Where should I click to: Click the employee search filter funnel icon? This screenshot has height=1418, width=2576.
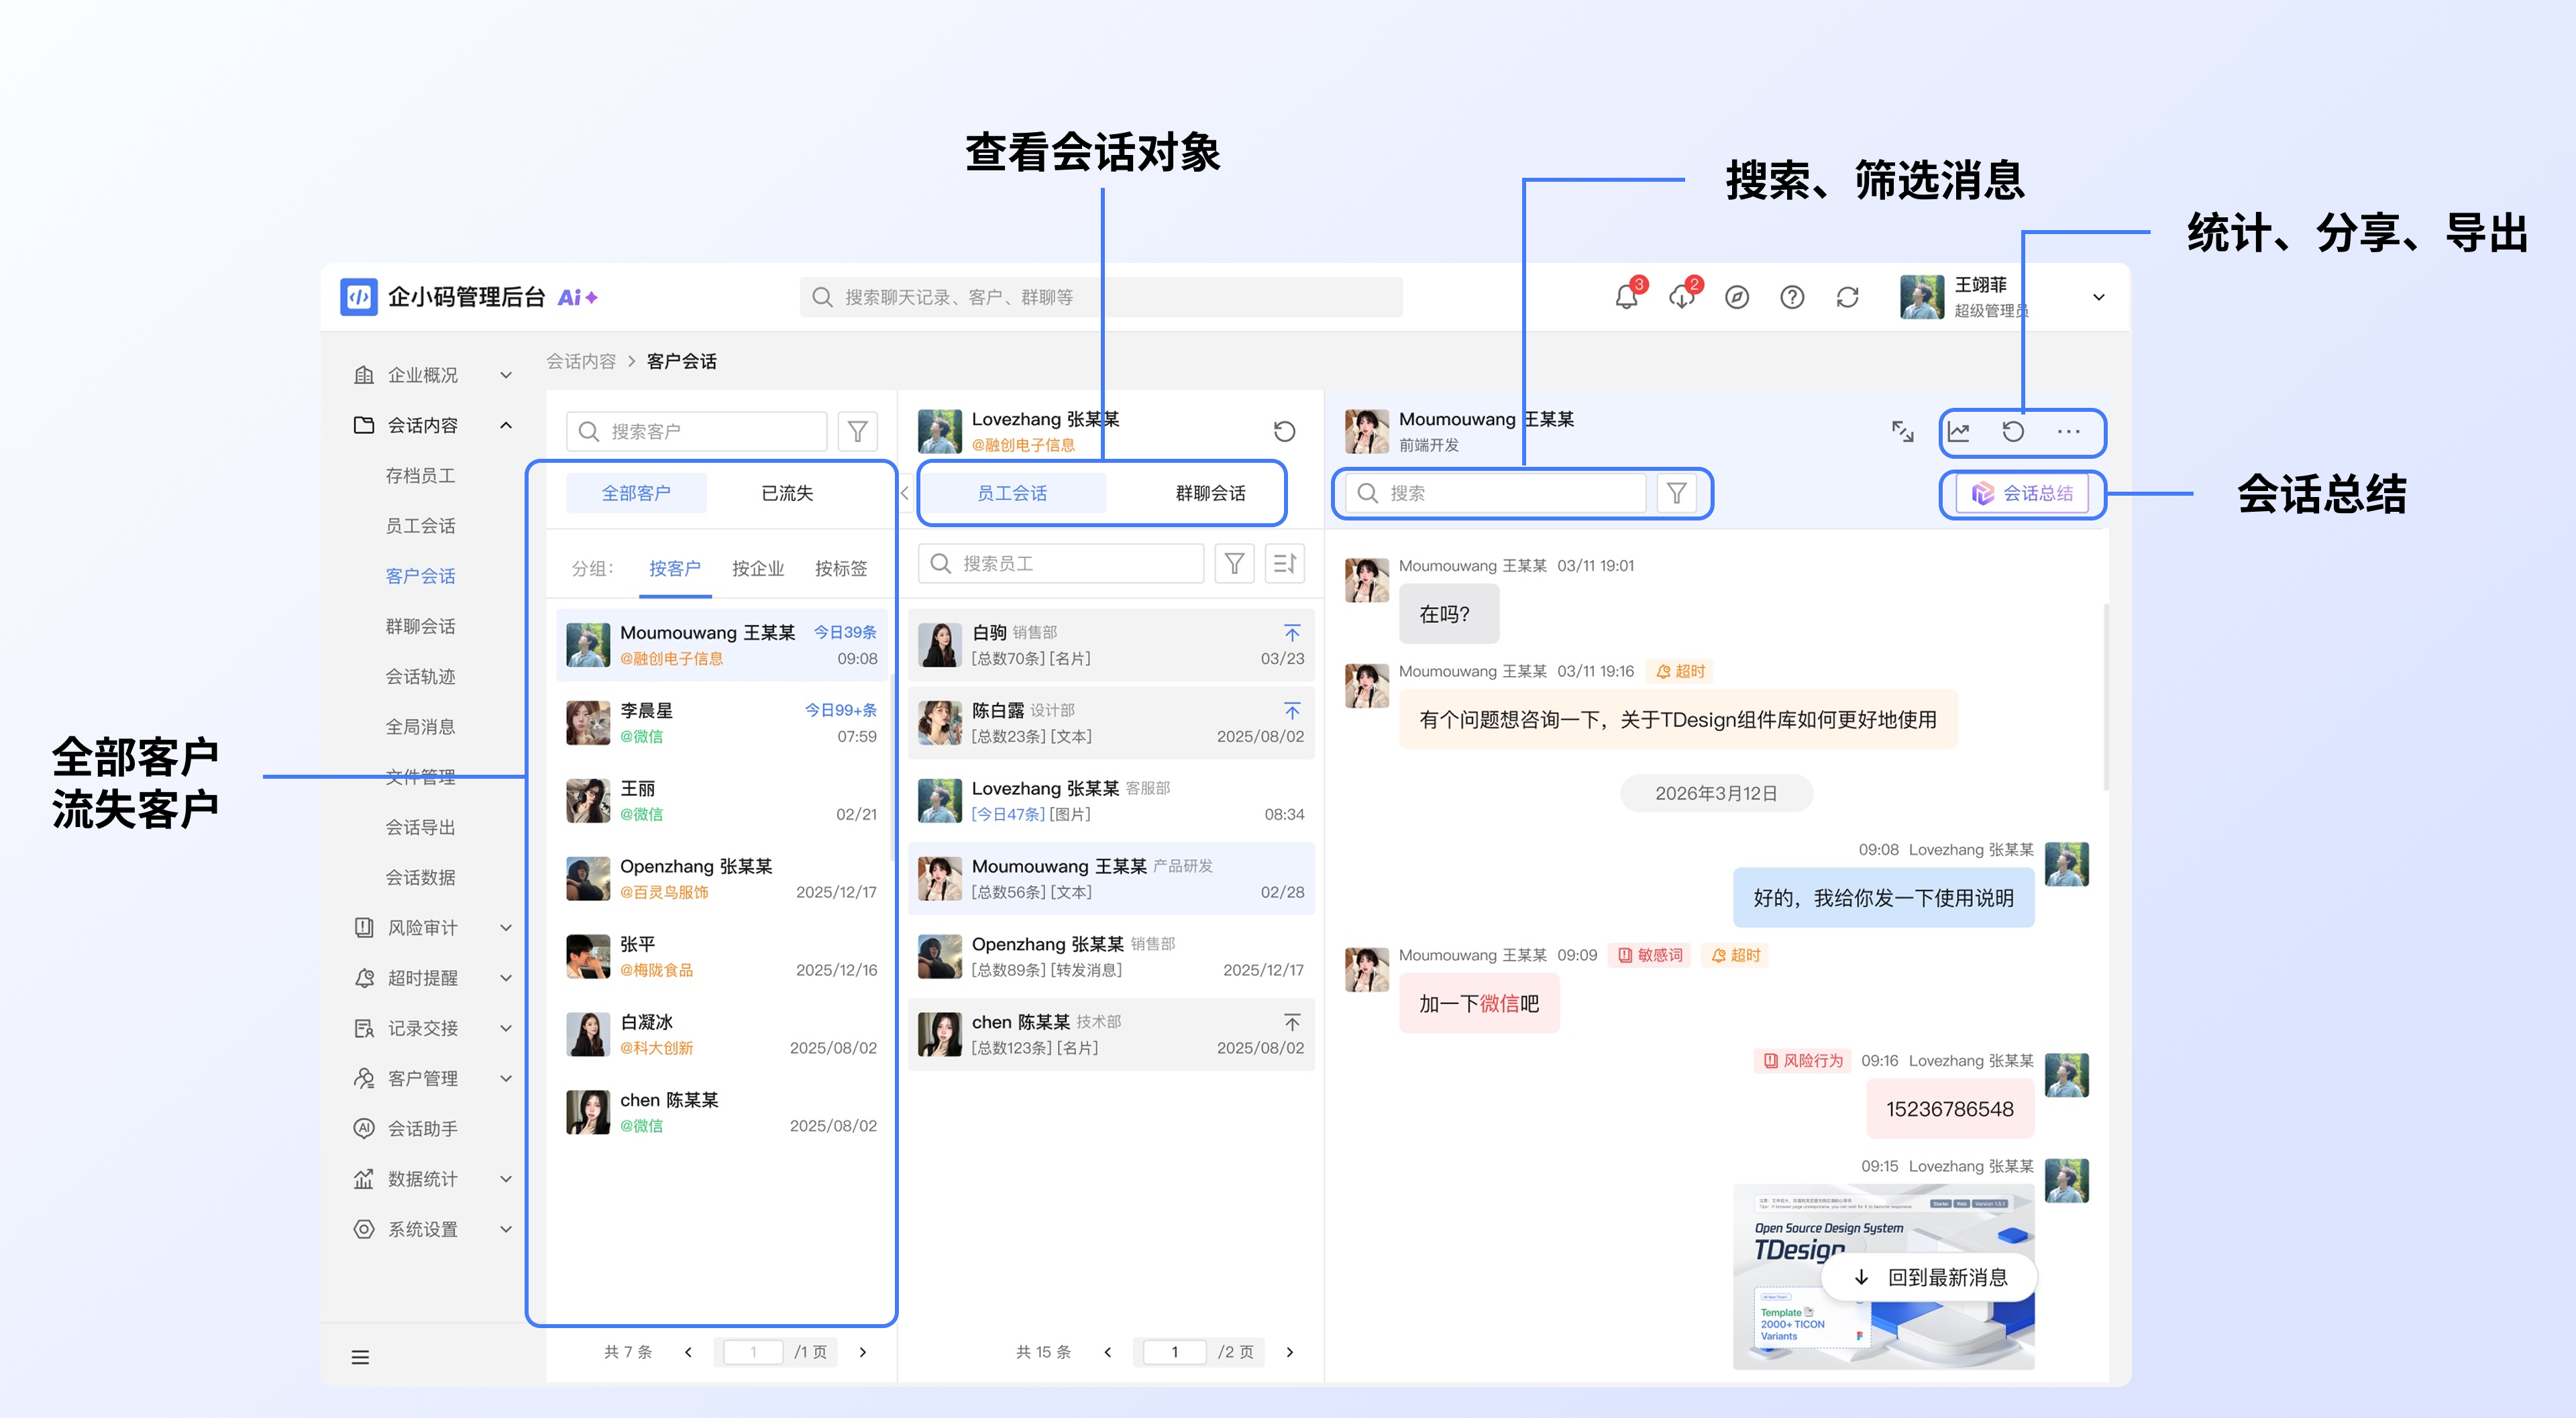[x=1234, y=563]
